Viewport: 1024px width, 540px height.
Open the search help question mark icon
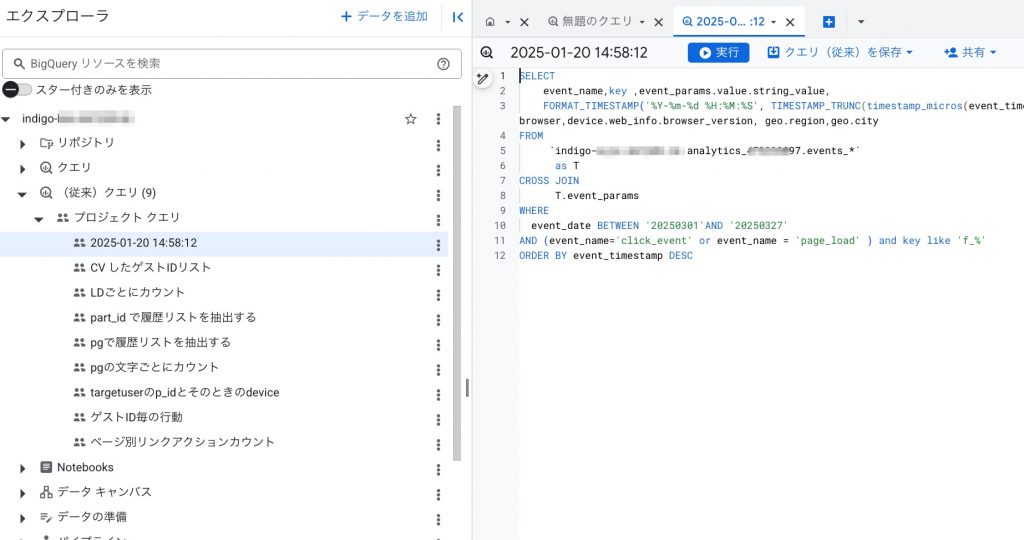[x=443, y=64]
